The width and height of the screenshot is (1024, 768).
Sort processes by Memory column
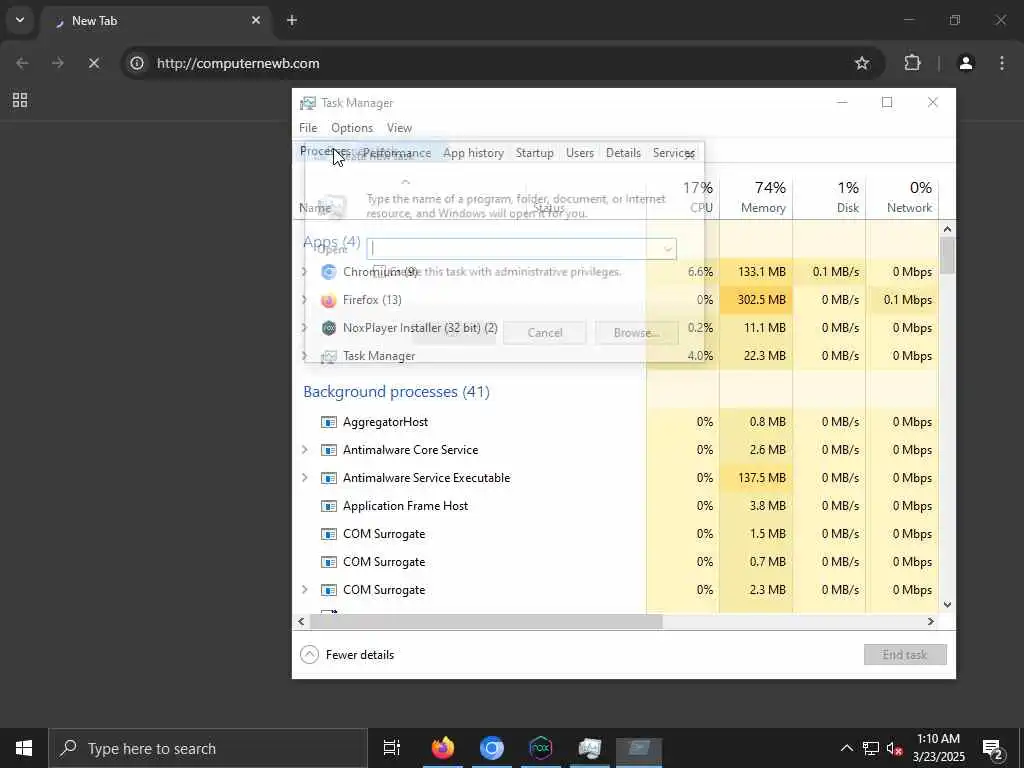pos(756,197)
